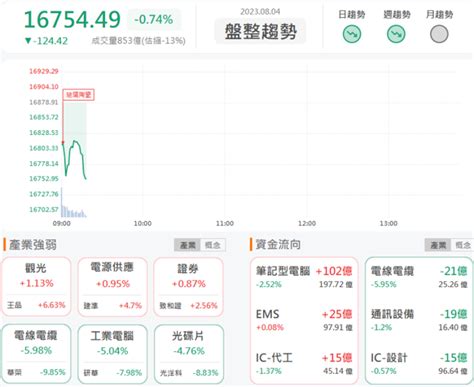Click the red chart annotation label marker
The image size is (474, 387).
[79, 95]
